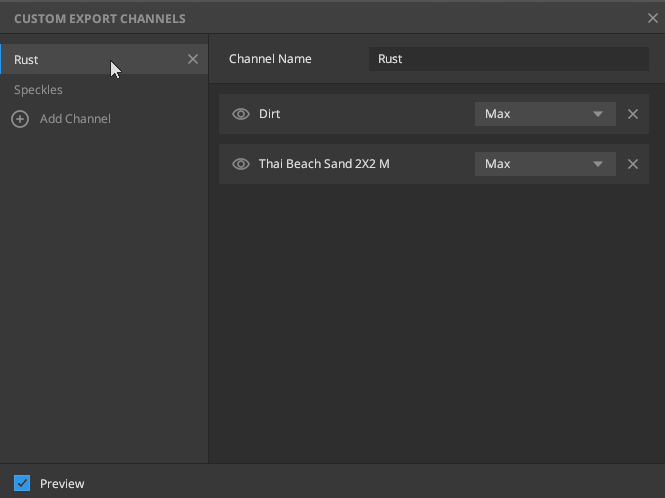Viewport: 665px width, 498px height.
Task: Click the Add Channel text button
Action: click(x=75, y=119)
